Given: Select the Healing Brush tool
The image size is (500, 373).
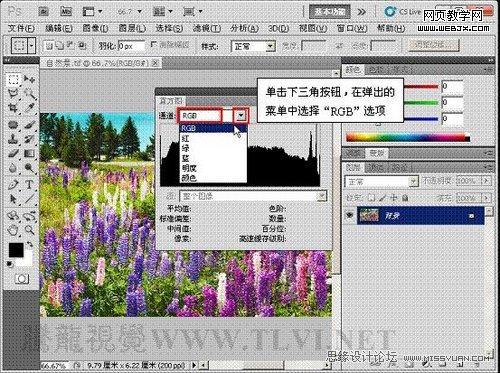Looking at the screenshot, I should 13,125.
